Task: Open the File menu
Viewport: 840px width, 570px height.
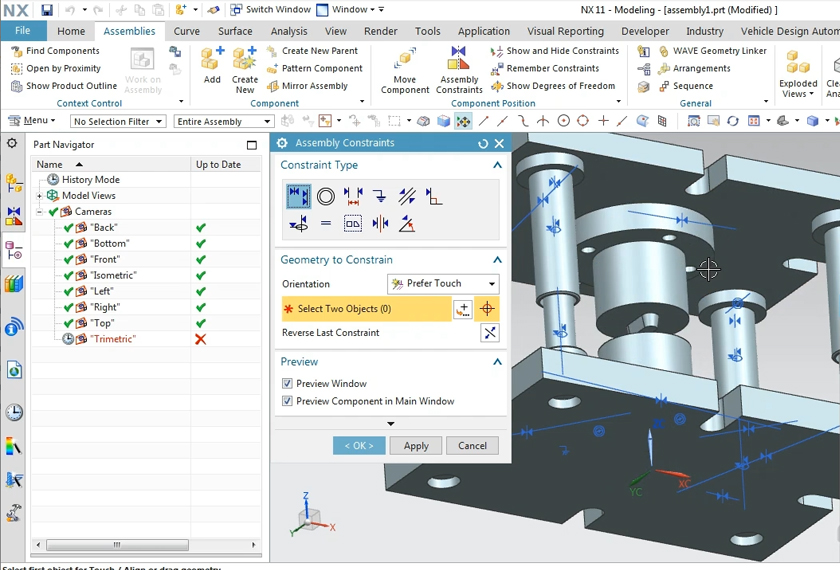Action: 22,31
